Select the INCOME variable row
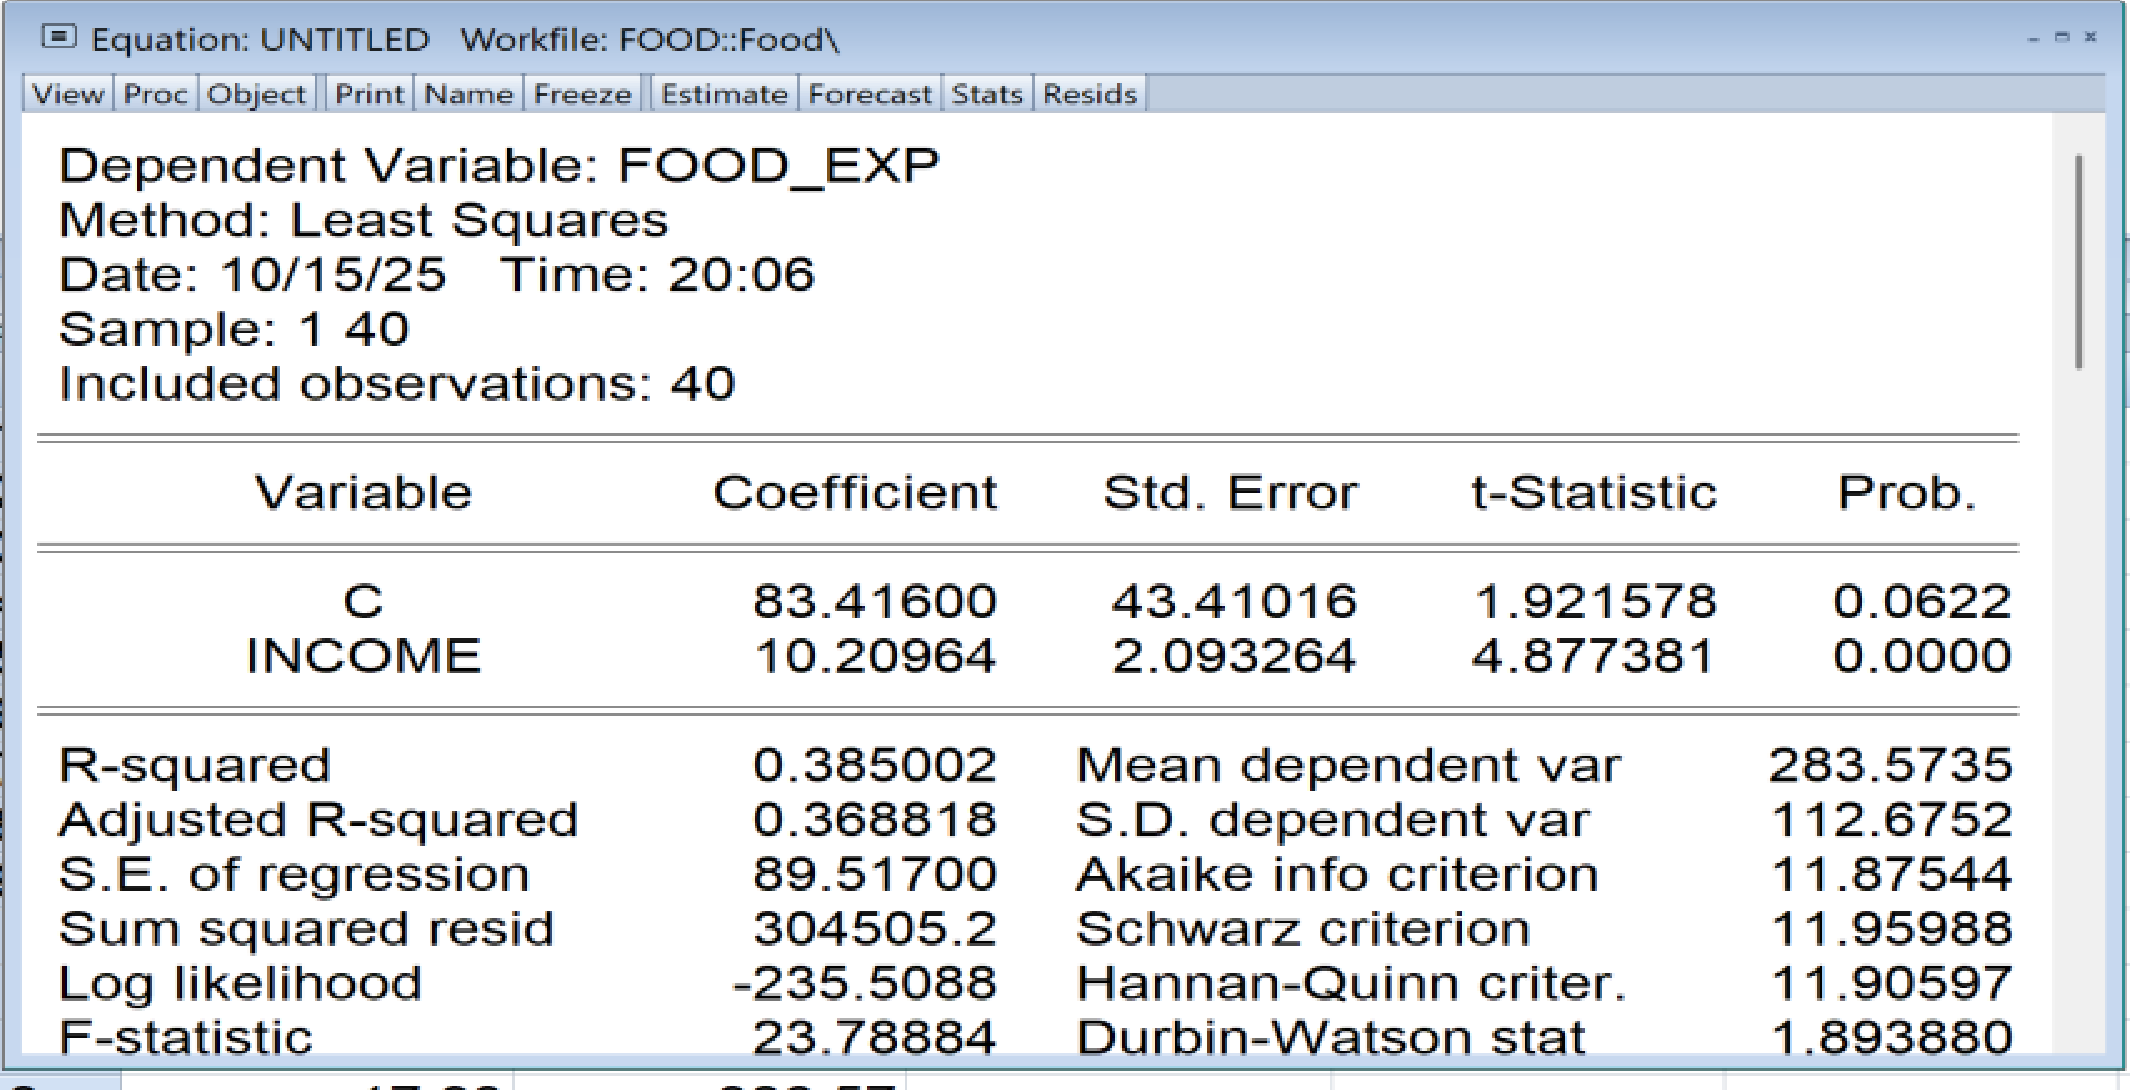Viewport: 2130px width, 1090px height. [364, 657]
